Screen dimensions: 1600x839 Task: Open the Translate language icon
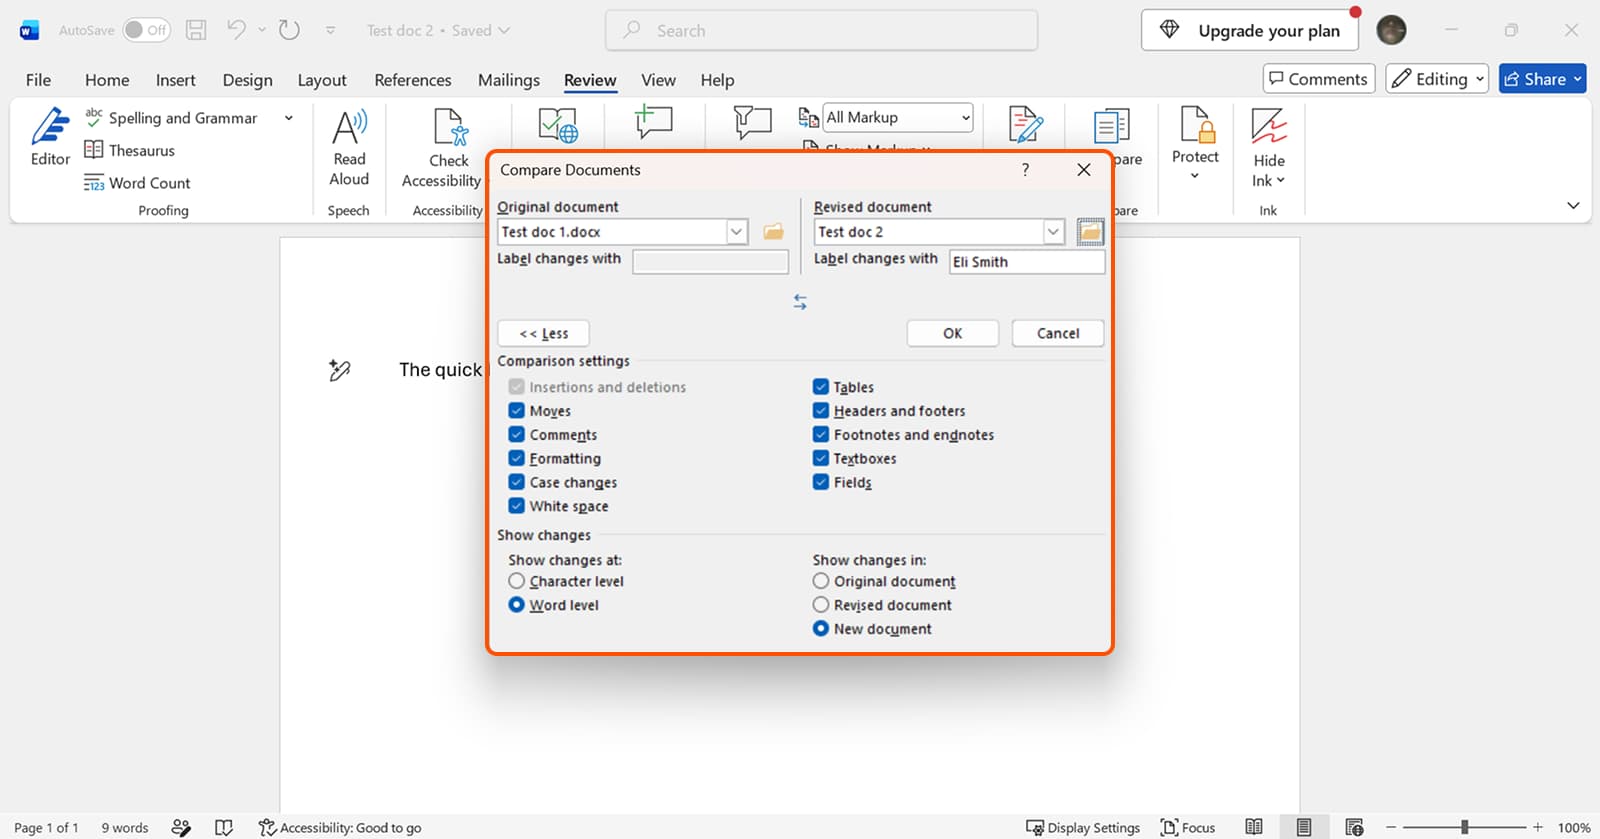point(558,126)
